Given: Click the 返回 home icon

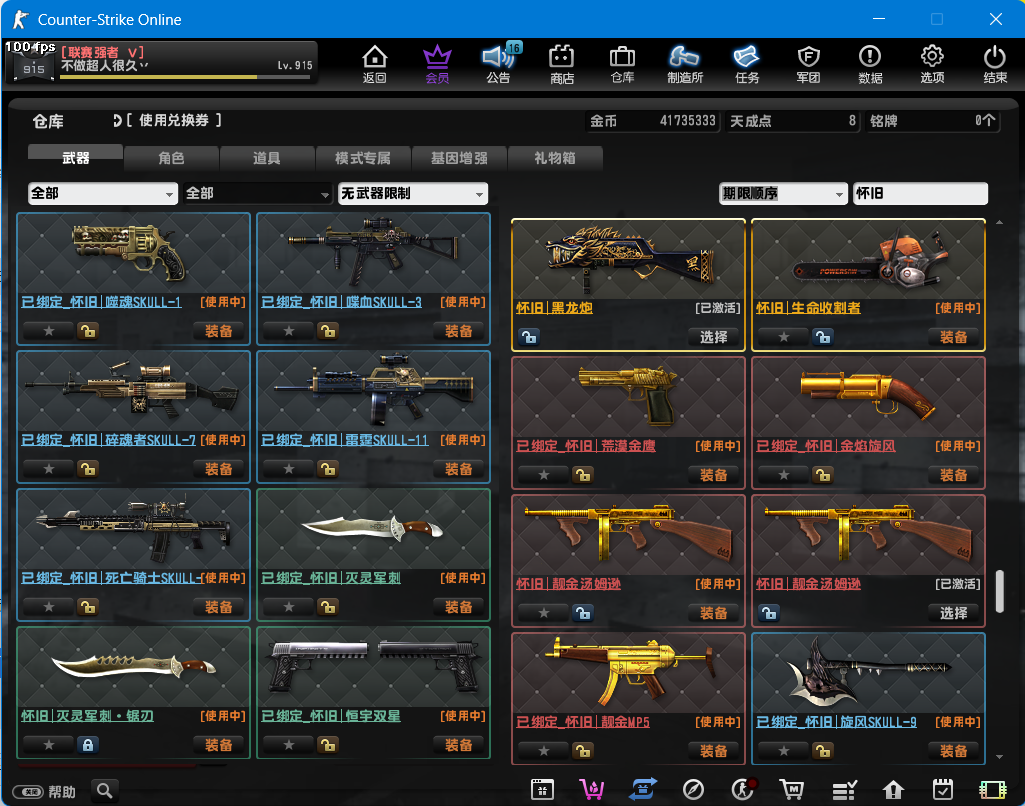Looking at the screenshot, I should click(x=375, y=64).
